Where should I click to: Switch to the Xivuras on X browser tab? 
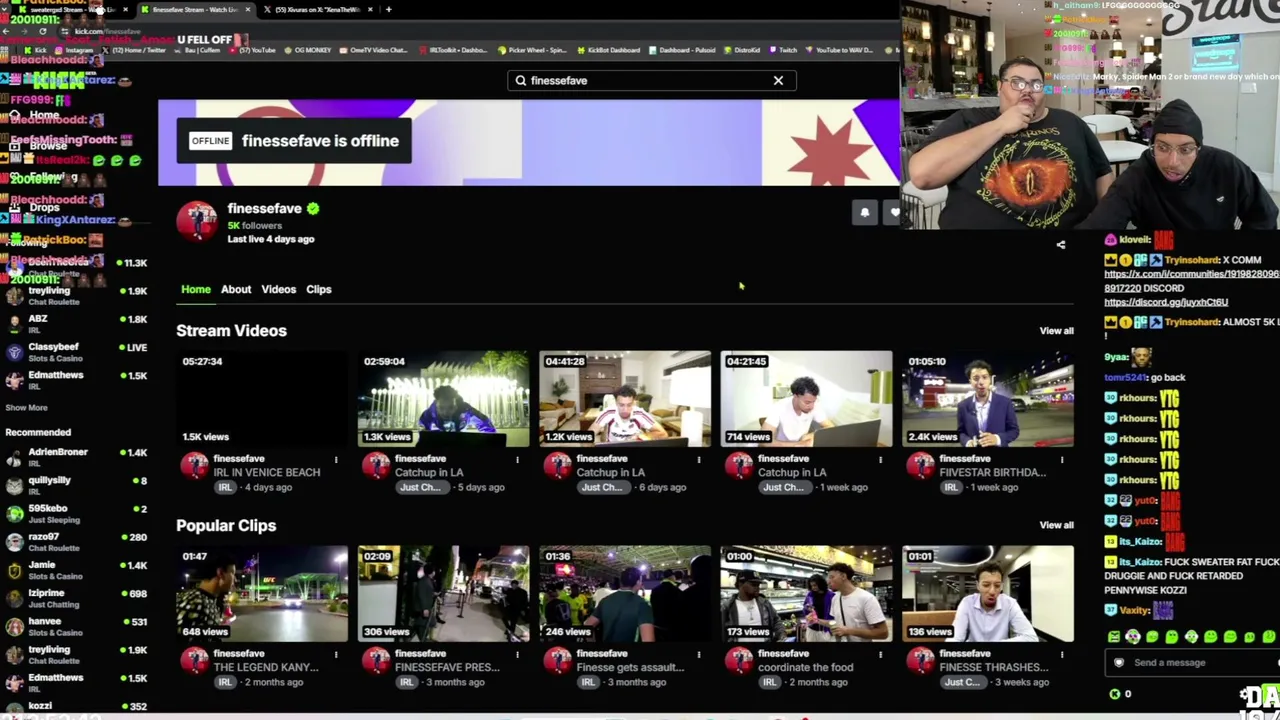(317, 9)
